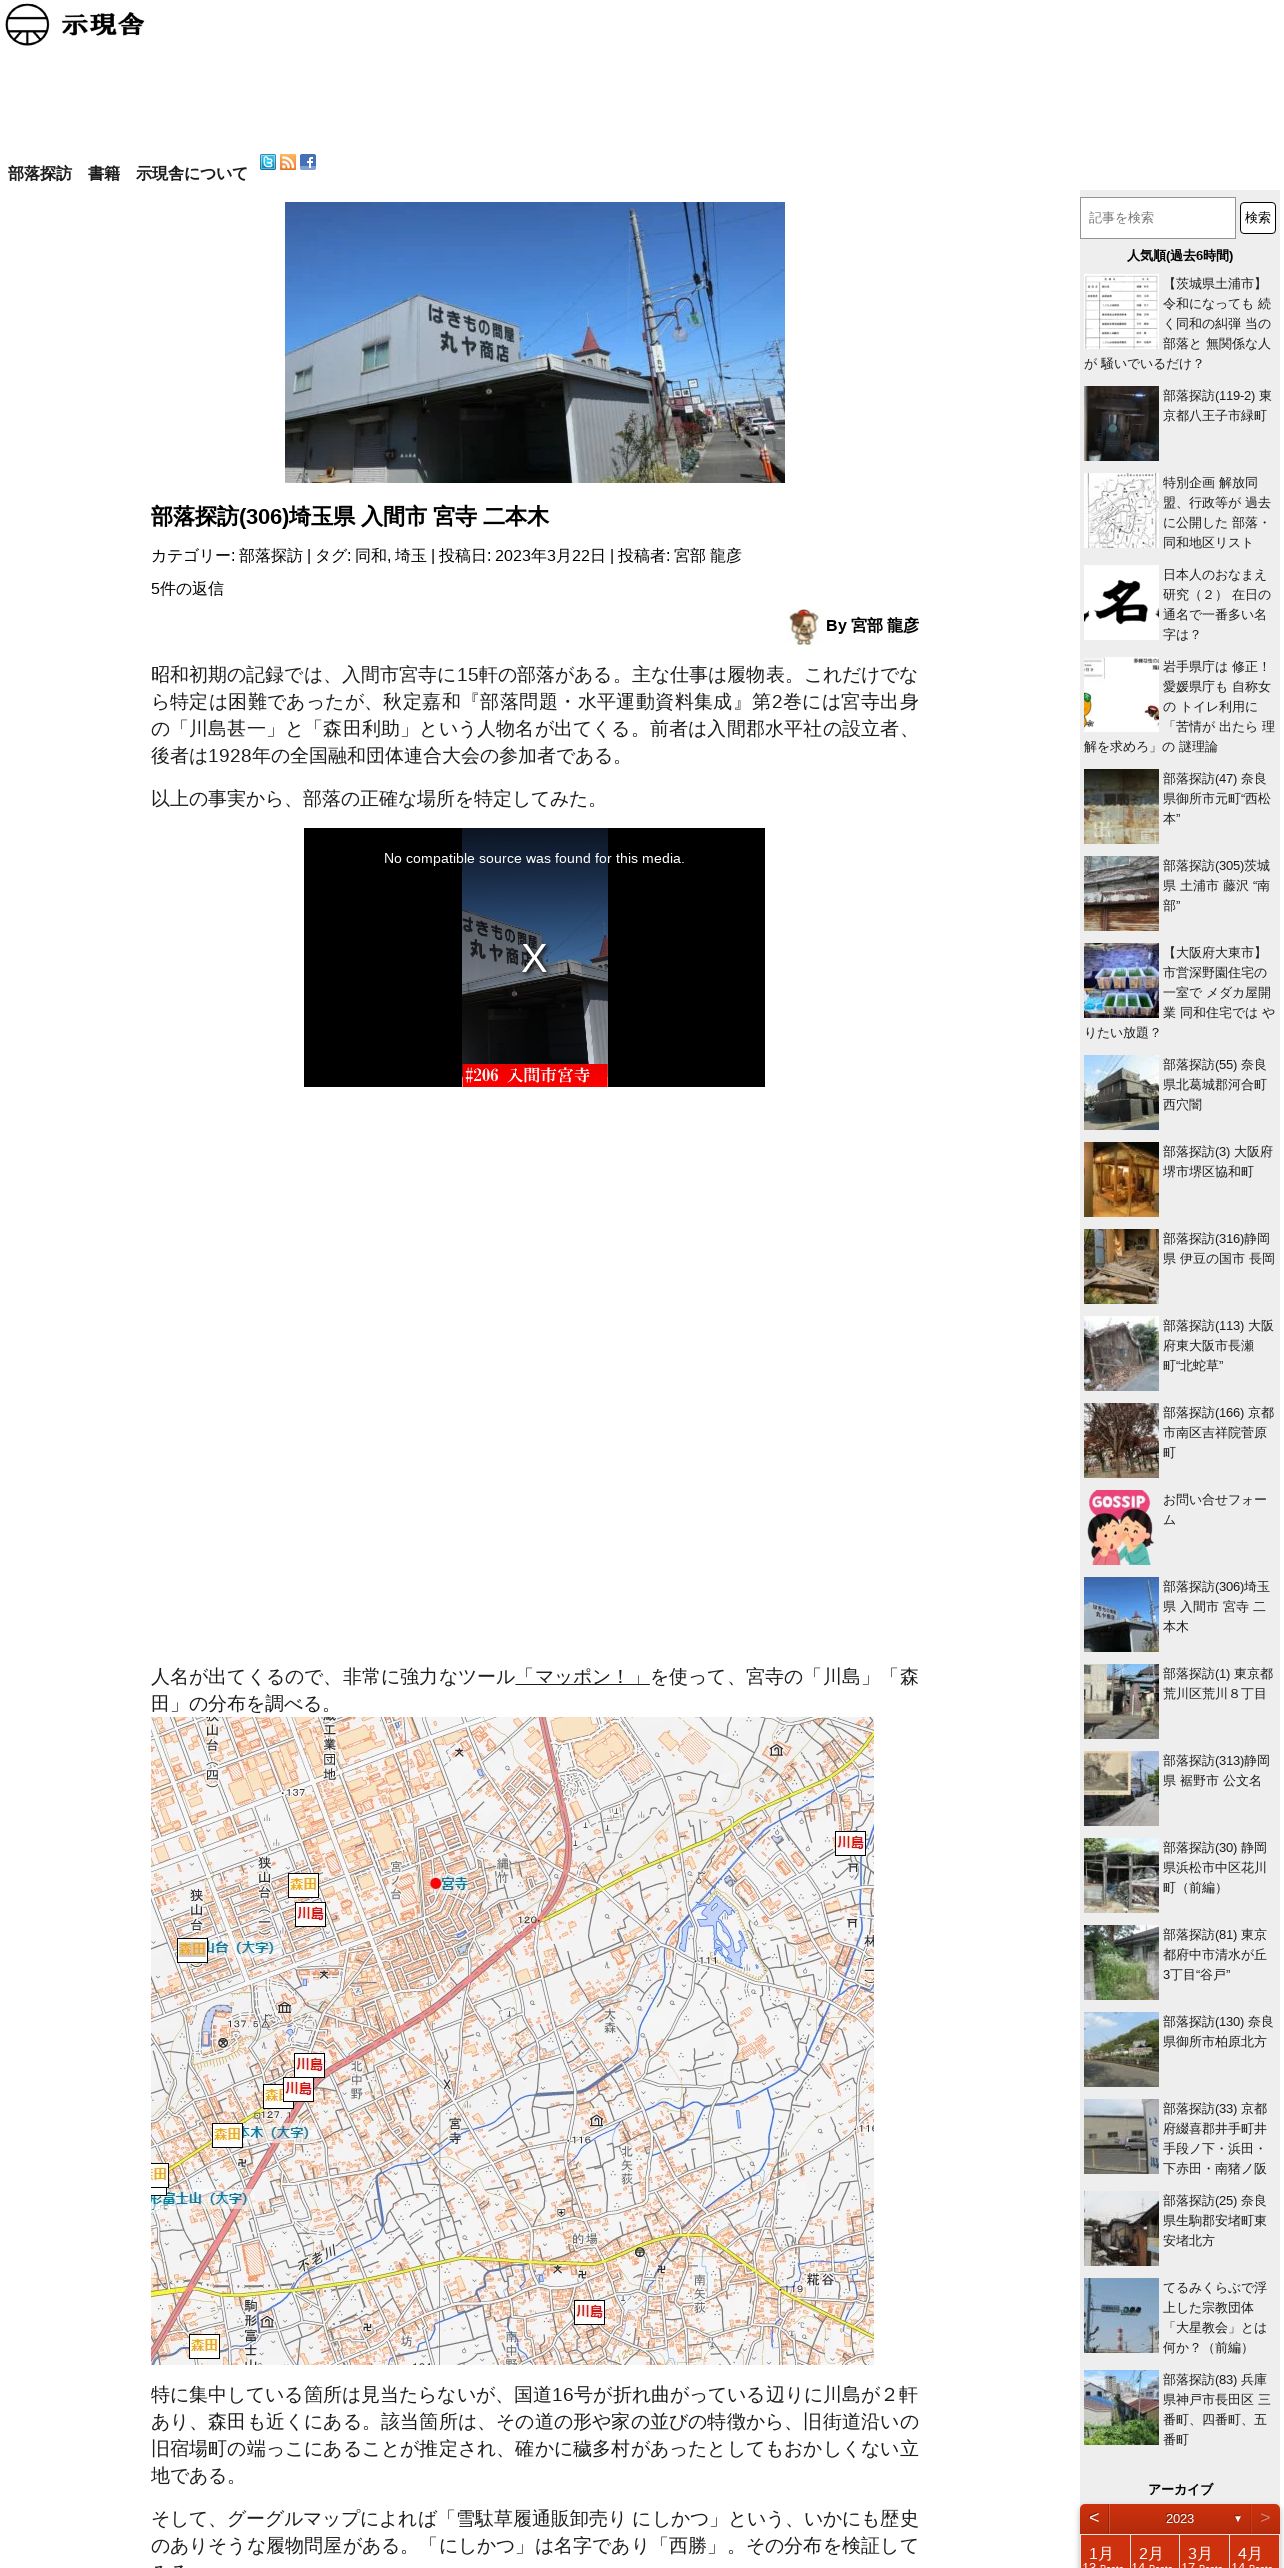Screen dimensions: 1284x2568
Task: Open 部落探訪(25) 奈良県生駒郡安堵町 article
Action: click(1179, 2228)
